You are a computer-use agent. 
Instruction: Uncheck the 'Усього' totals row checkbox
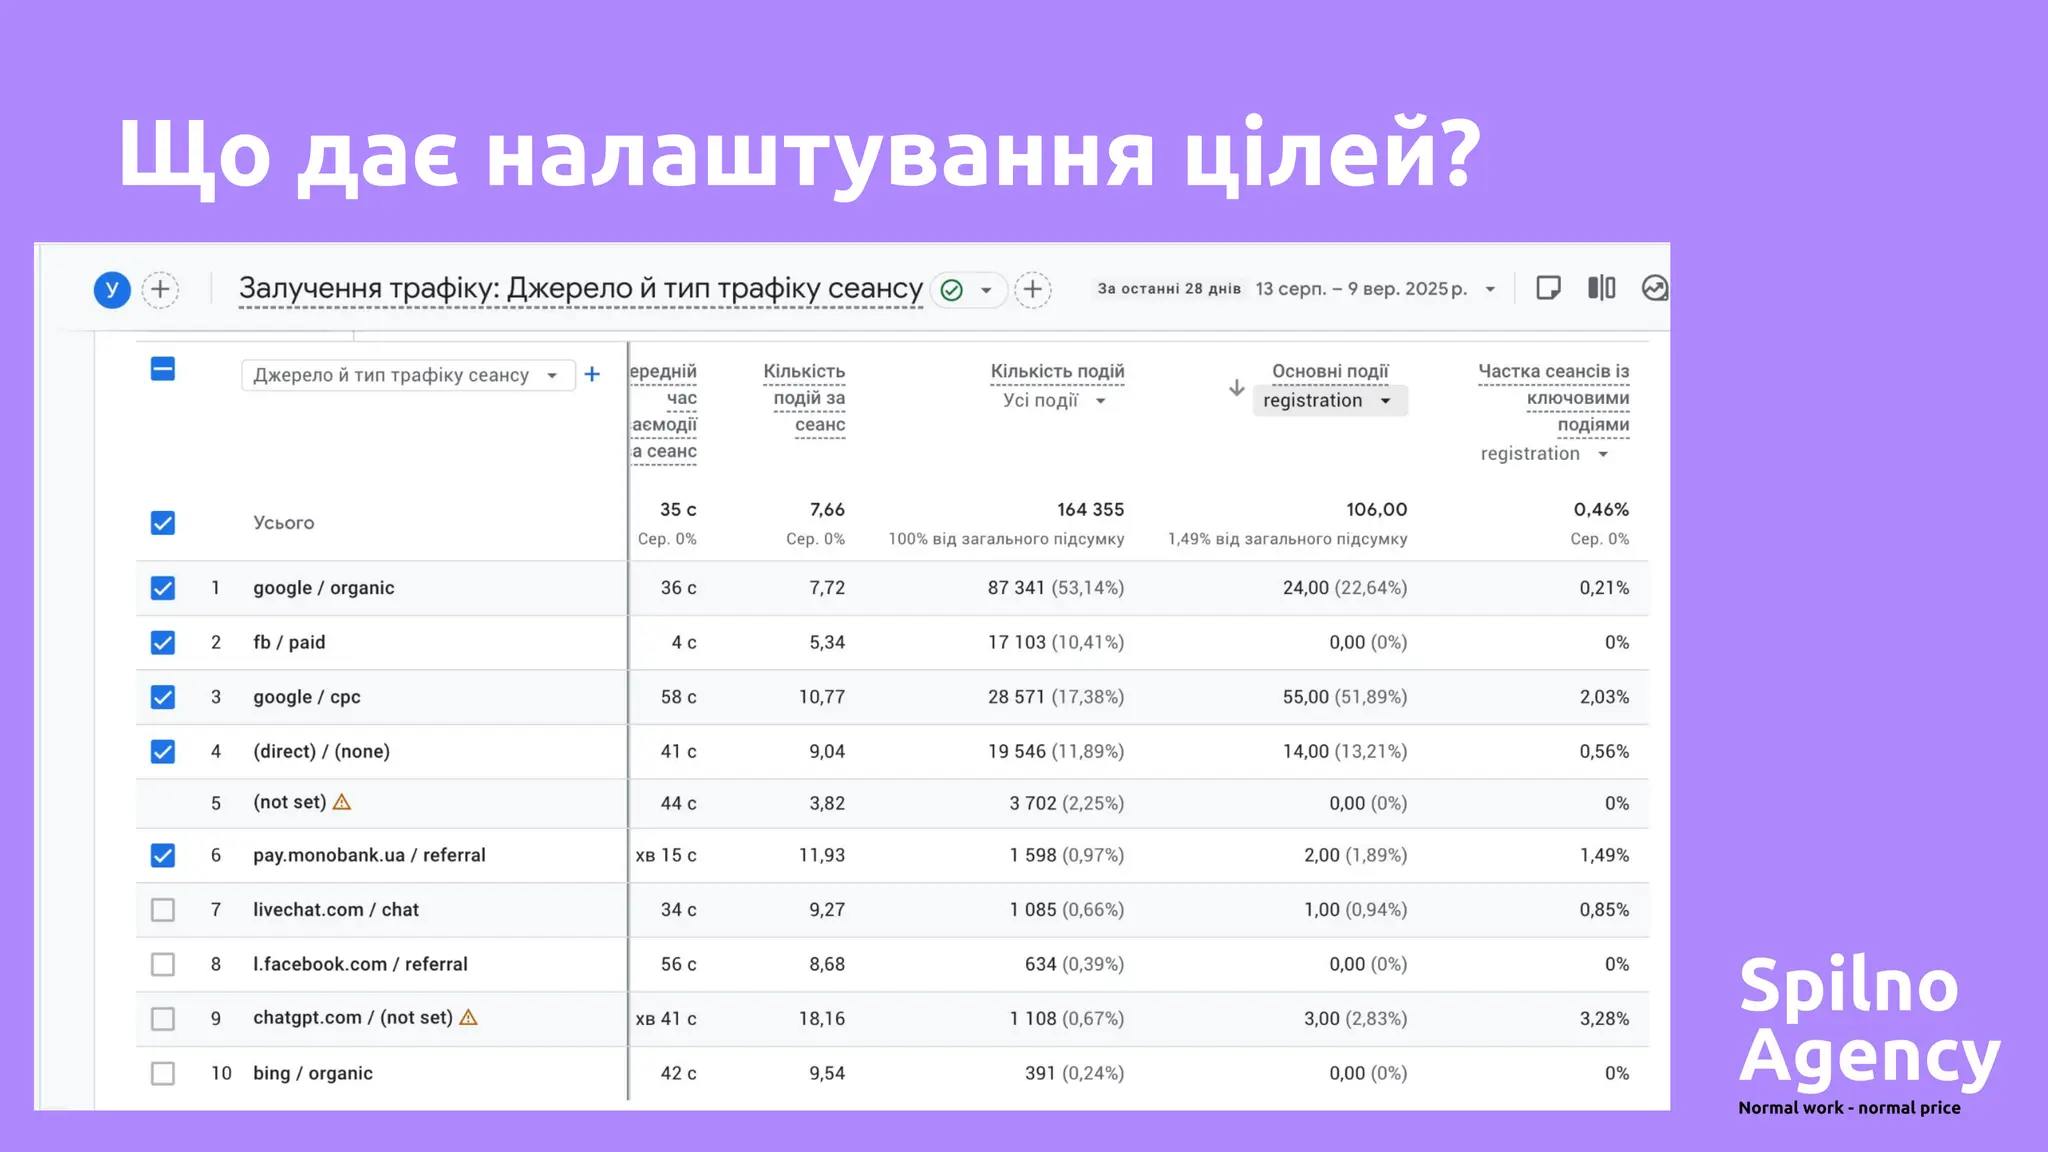[x=163, y=523]
